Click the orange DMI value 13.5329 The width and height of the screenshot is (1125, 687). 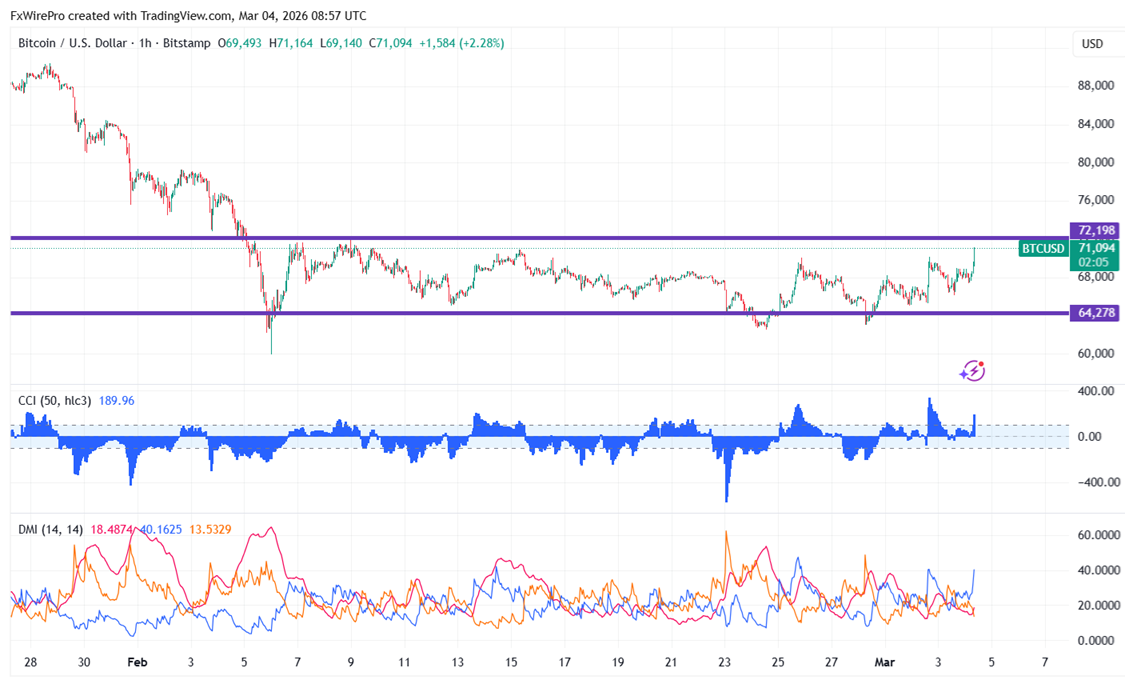[x=210, y=529]
